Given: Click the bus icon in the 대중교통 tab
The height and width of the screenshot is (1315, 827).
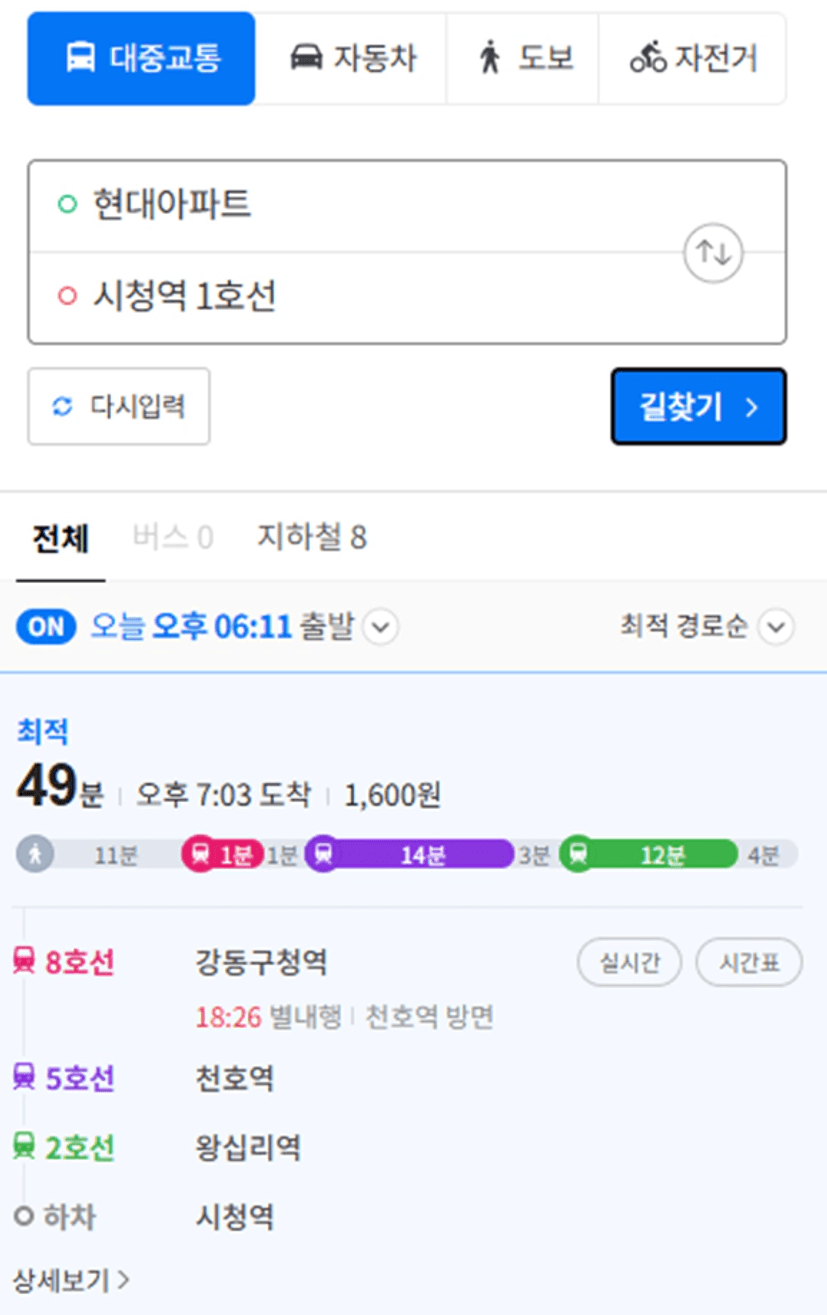Looking at the screenshot, I should click(x=81, y=58).
